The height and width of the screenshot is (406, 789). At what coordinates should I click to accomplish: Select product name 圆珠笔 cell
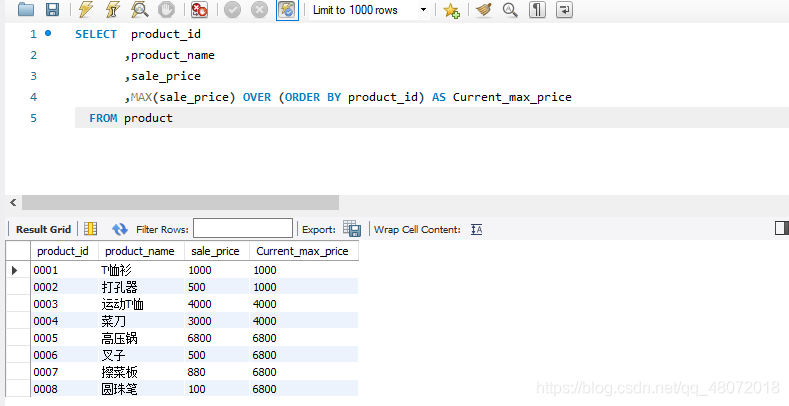coord(141,389)
